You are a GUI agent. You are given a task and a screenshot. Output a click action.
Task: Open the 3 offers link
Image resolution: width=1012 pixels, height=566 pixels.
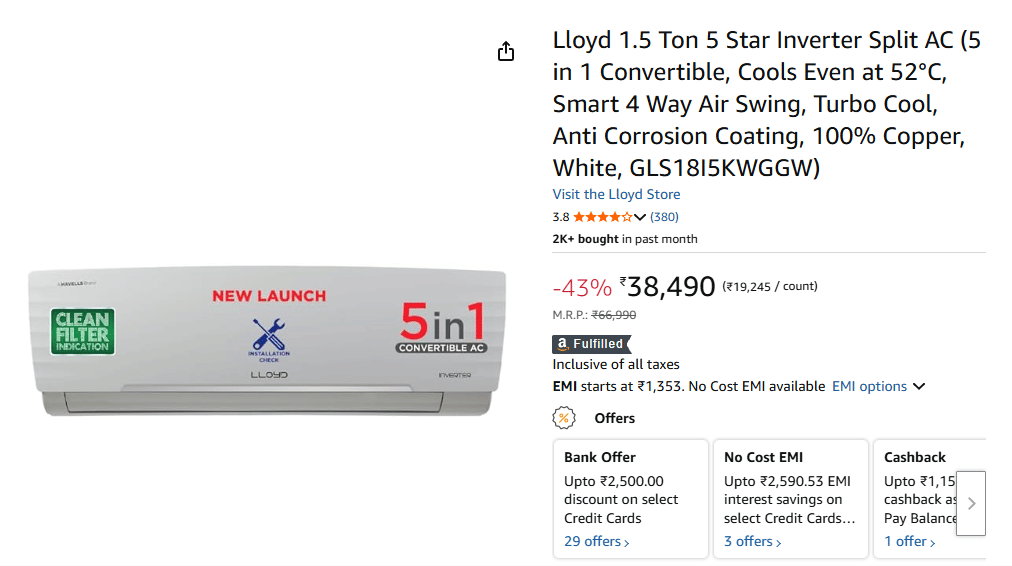click(x=752, y=541)
